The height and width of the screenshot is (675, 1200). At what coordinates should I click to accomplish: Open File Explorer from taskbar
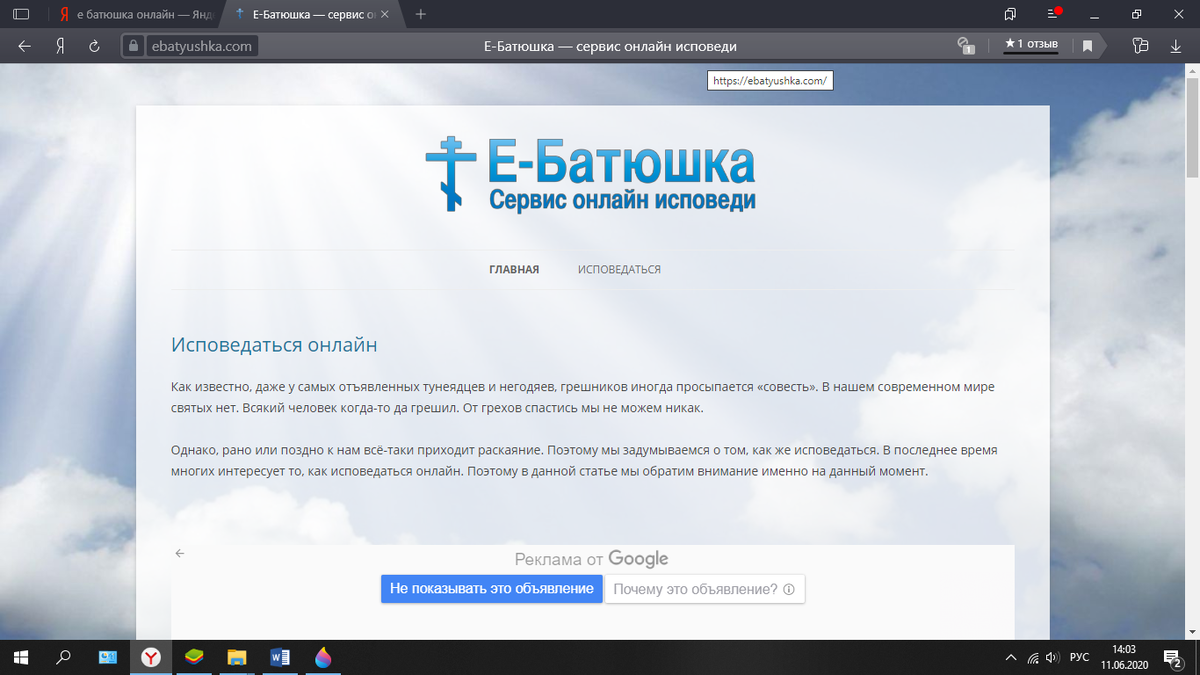tap(237, 657)
